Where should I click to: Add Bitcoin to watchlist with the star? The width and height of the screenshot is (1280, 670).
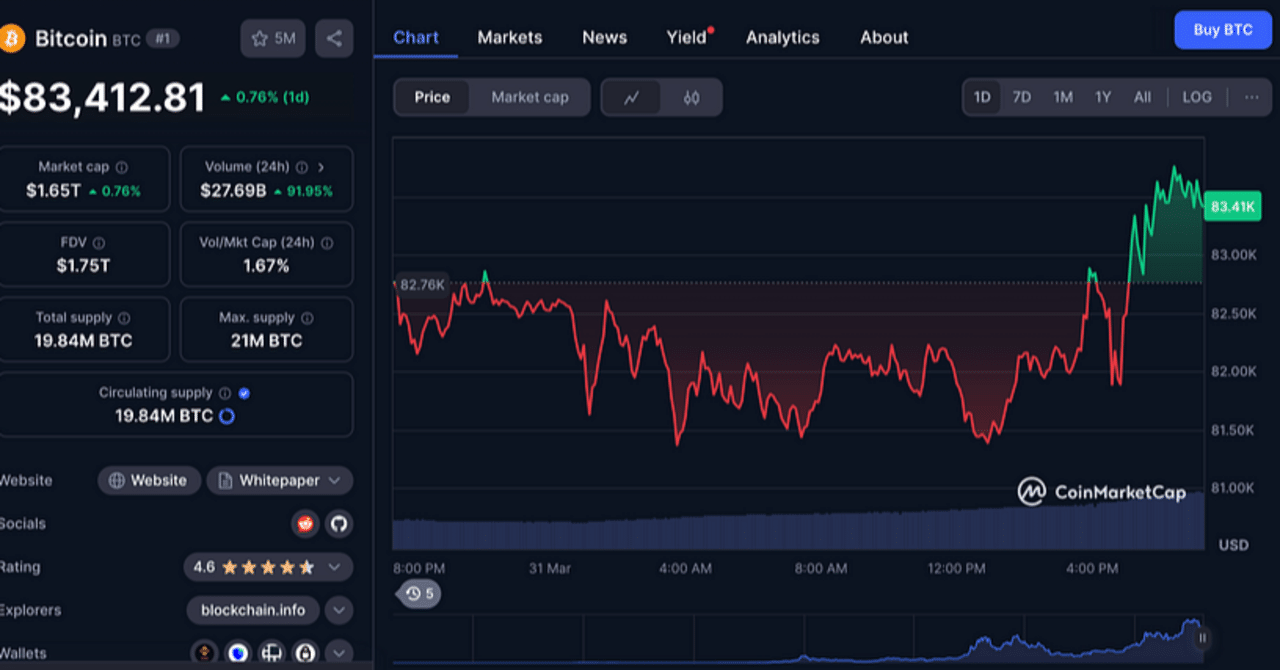260,38
